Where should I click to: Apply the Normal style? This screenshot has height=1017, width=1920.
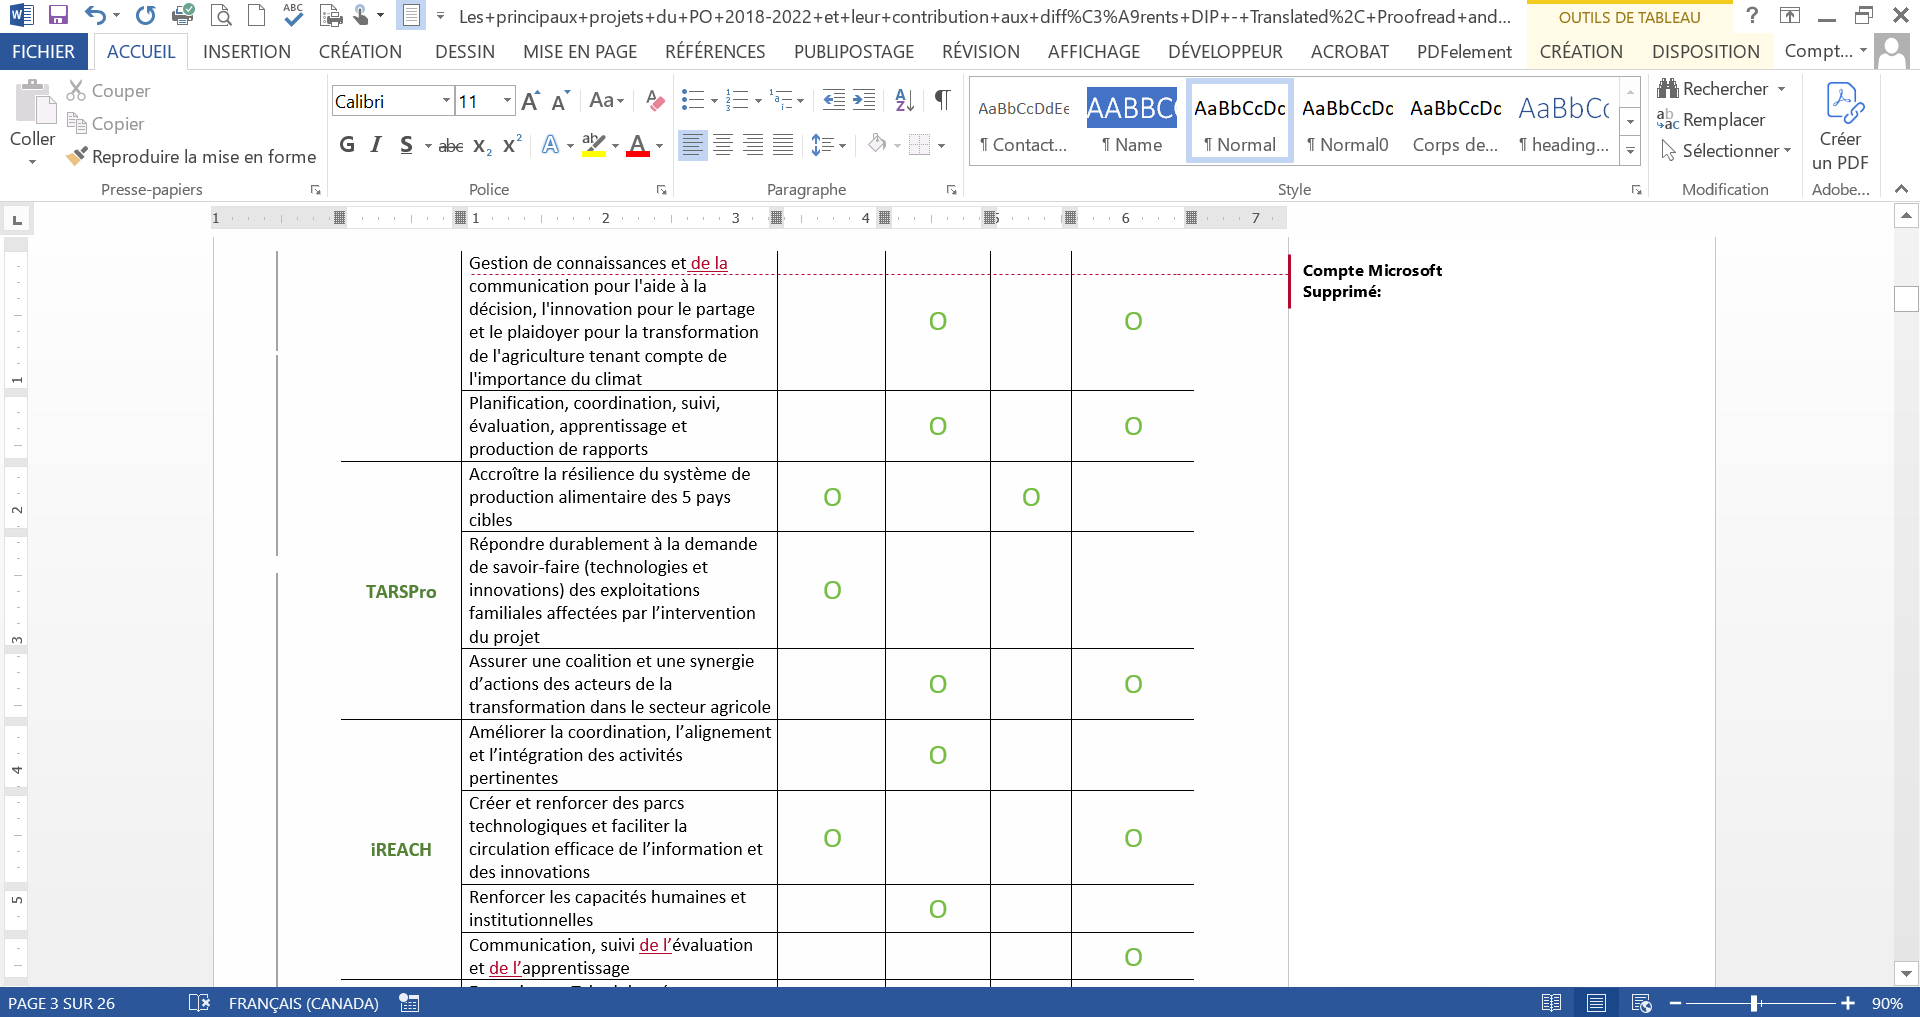[1240, 121]
